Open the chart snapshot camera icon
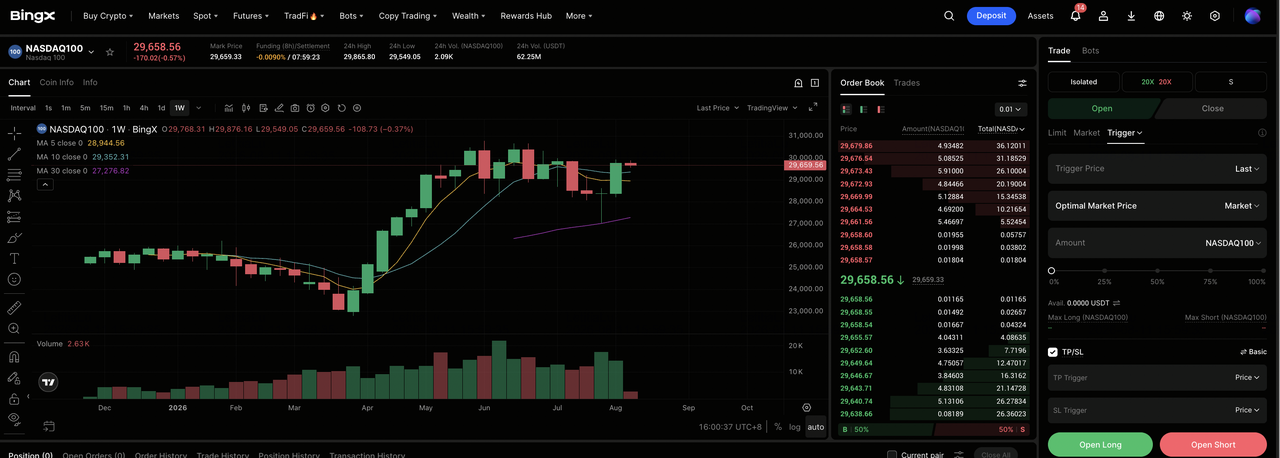 tap(295, 108)
